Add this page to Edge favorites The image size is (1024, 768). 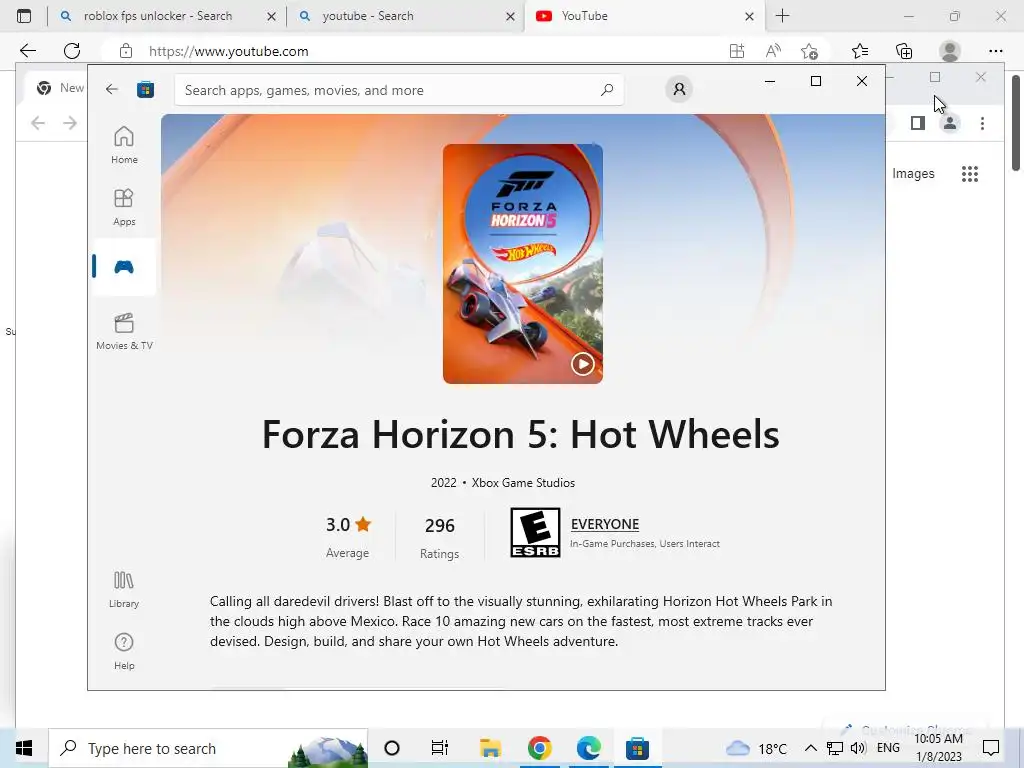(x=809, y=51)
